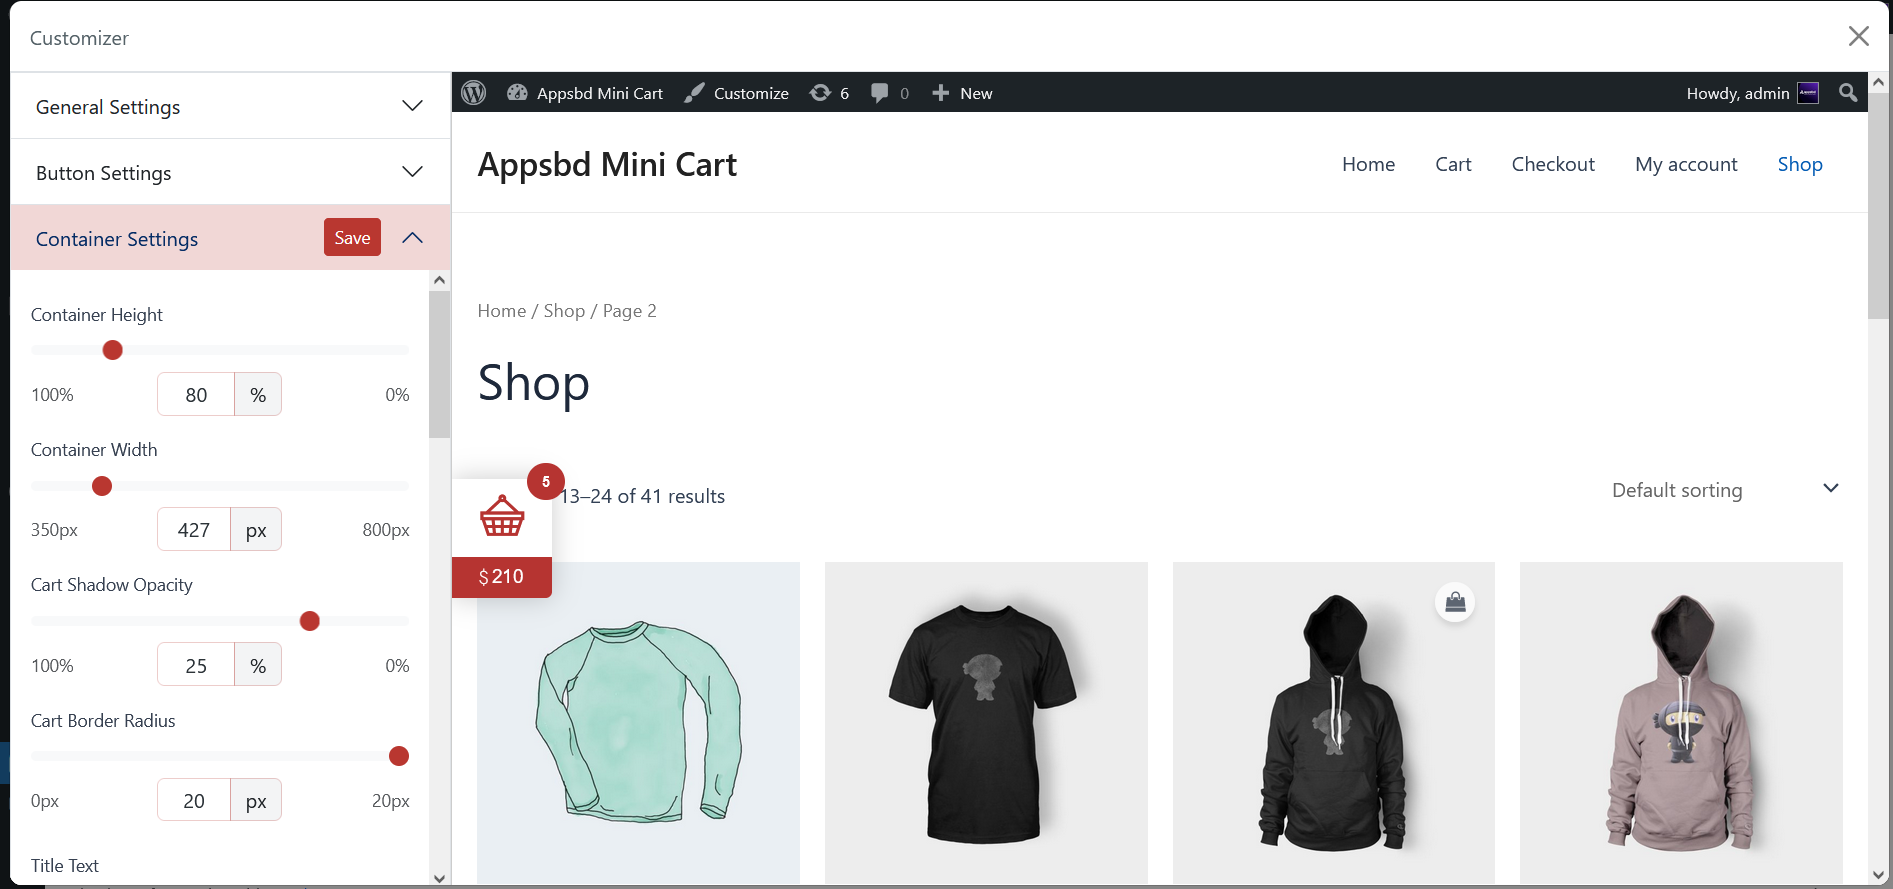Click the black t-shirt product image
1893x889 pixels.
[x=986, y=723]
